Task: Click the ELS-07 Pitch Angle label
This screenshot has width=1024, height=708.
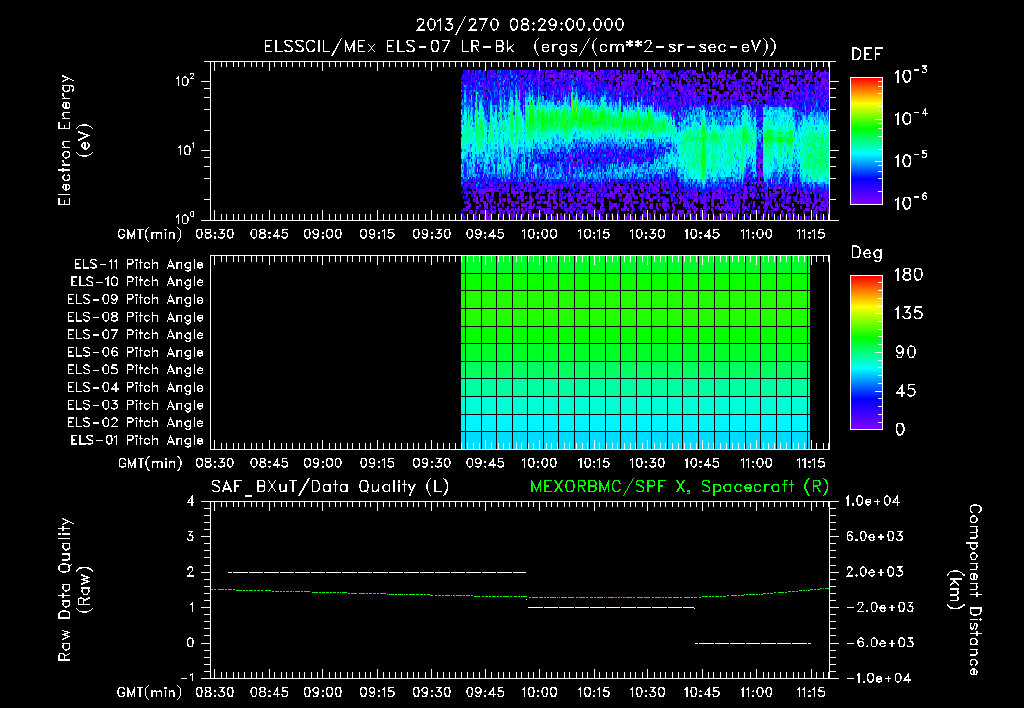Action: 135,334
